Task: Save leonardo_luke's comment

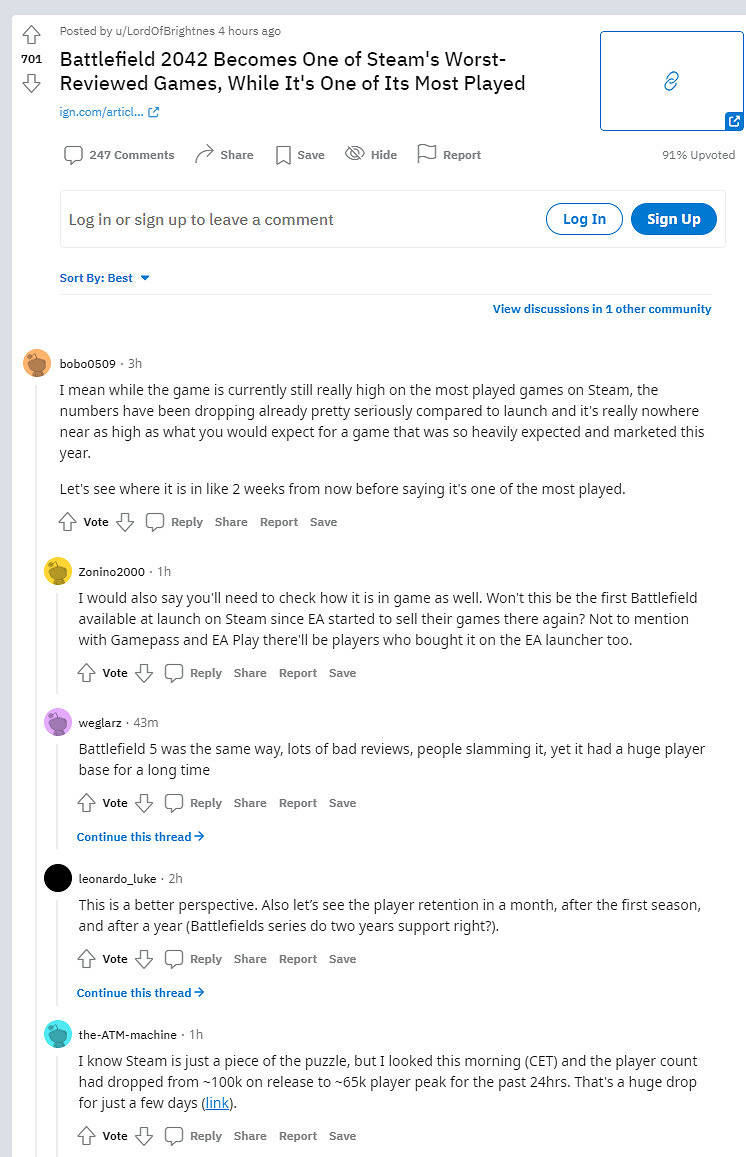Action: pos(342,959)
